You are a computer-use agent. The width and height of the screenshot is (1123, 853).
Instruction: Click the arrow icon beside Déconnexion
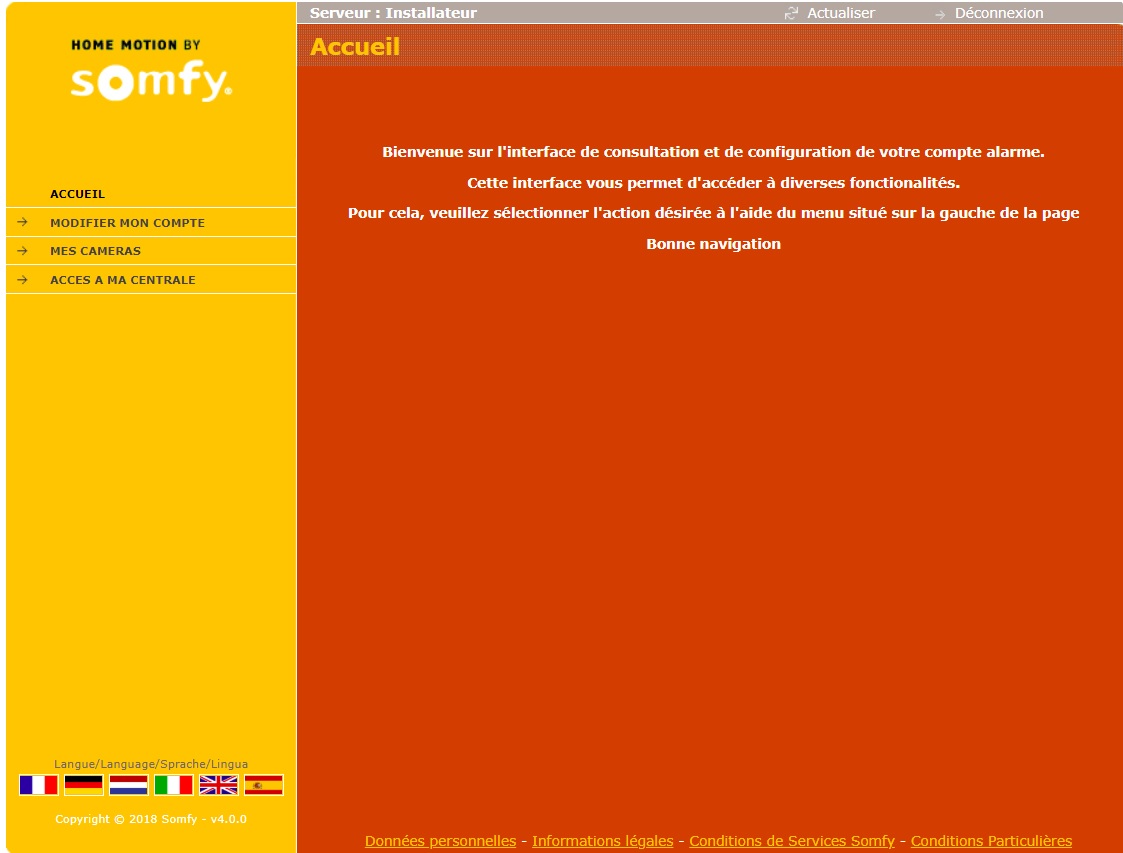point(939,14)
